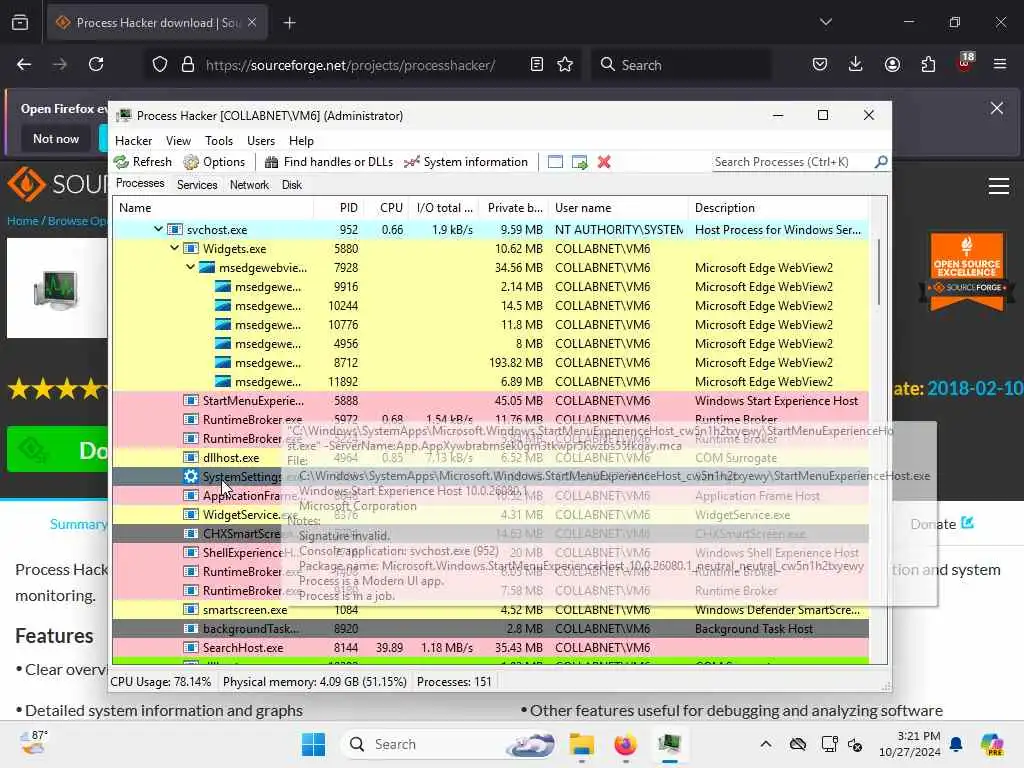Select msedgewebview process with PID 8712
The height and width of the screenshot is (768, 1024).
[490, 362]
